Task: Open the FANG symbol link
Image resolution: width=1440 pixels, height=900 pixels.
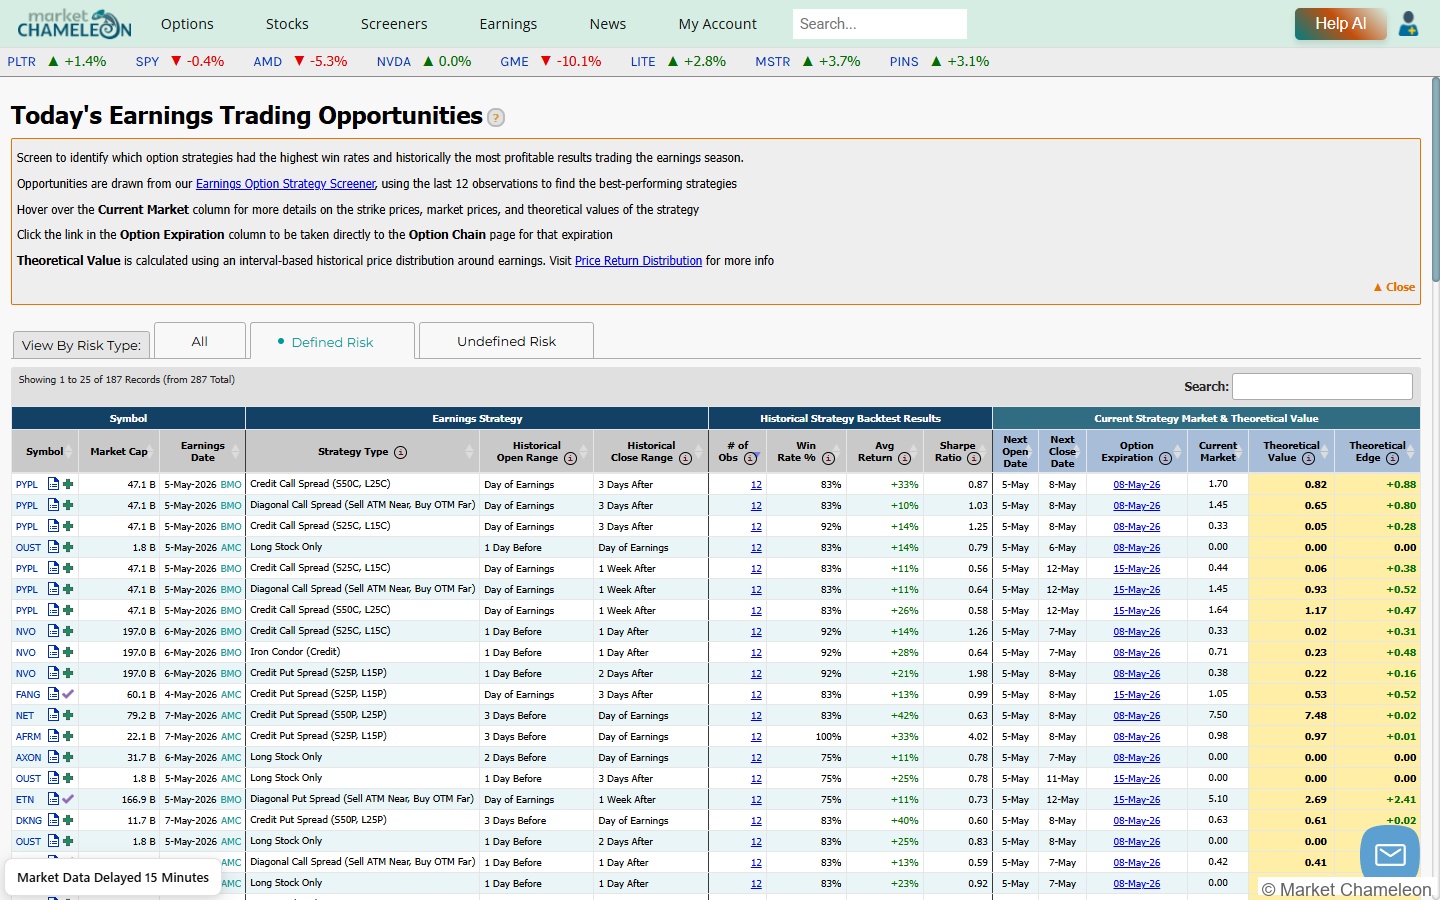Action: coord(28,695)
